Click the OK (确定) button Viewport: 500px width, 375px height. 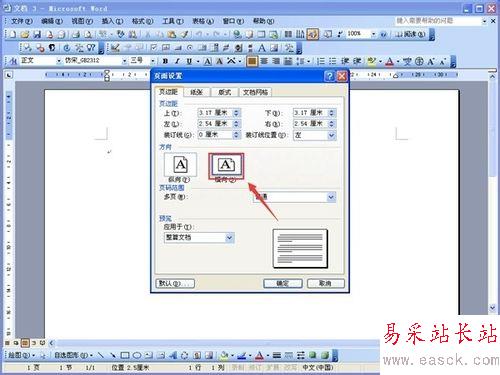(x=283, y=284)
